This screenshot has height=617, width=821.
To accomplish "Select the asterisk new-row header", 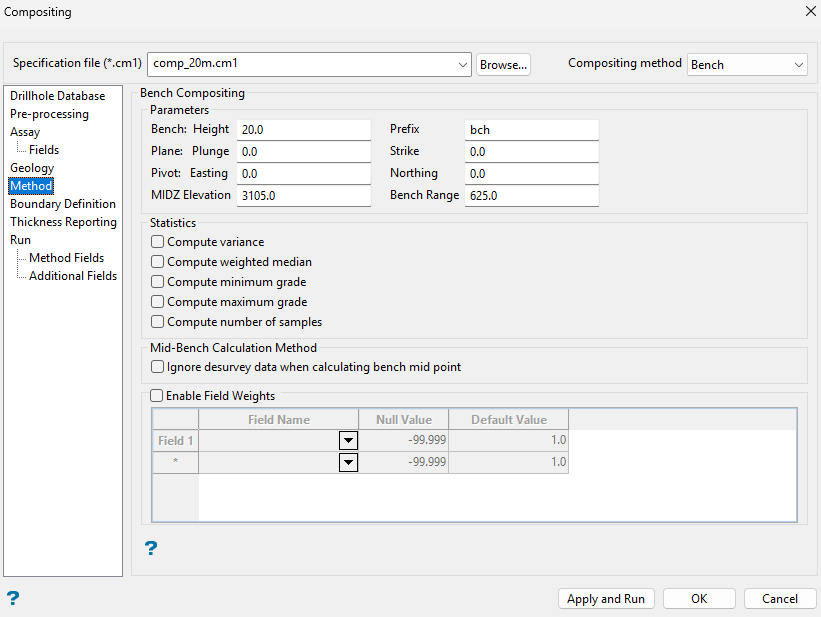I will coord(175,462).
